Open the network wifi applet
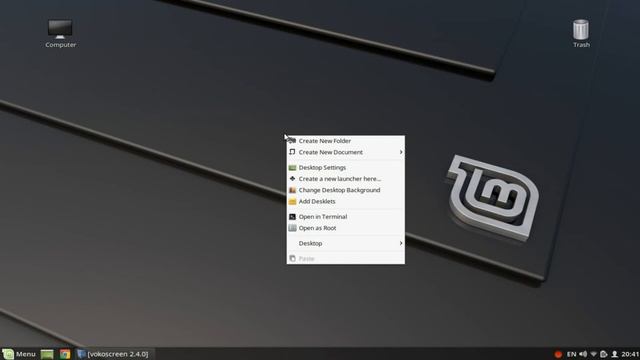The width and height of the screenshot is (640, 360). pyautogui.click(x=593, y=354)
